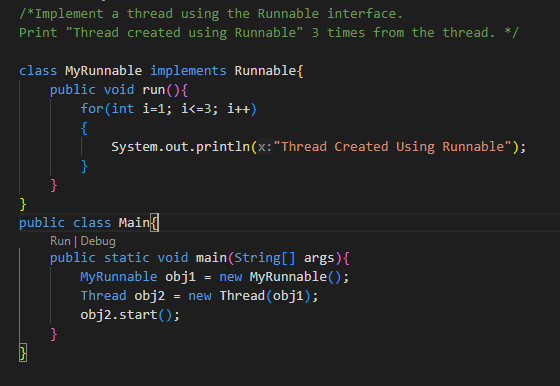Click "public void run()" method declaration

point(119,90)
